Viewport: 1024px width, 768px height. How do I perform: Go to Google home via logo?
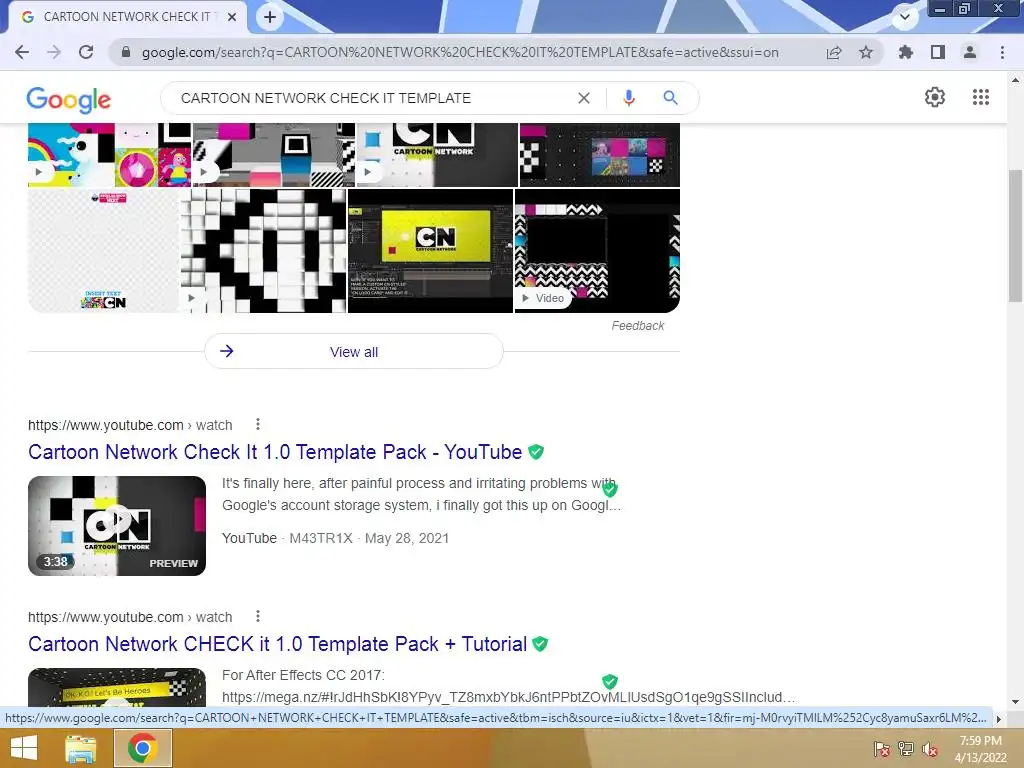[x=69, y=99]
